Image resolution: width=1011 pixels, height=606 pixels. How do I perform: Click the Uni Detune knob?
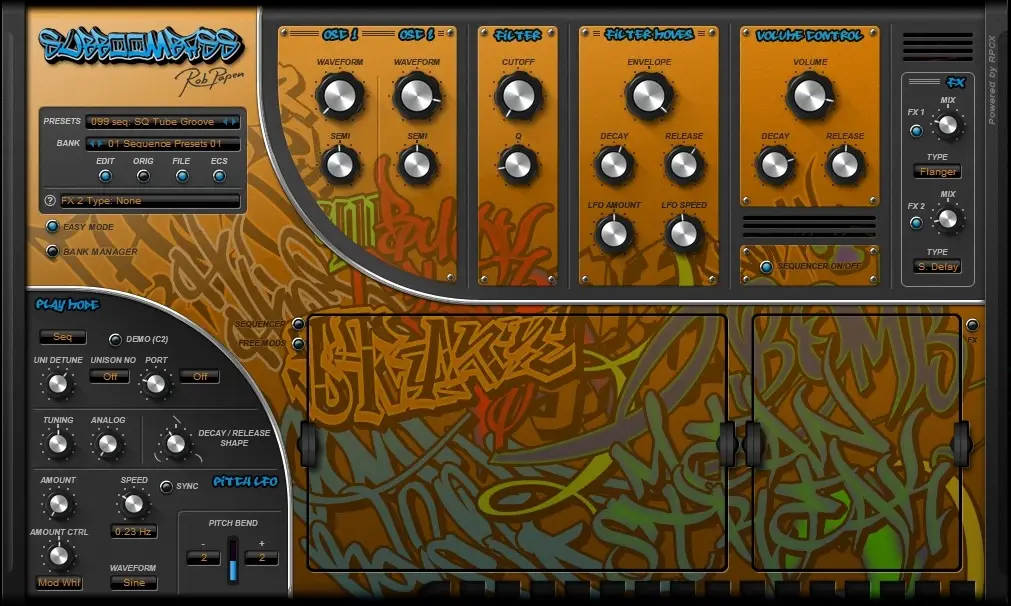click(x=57, y=384)
